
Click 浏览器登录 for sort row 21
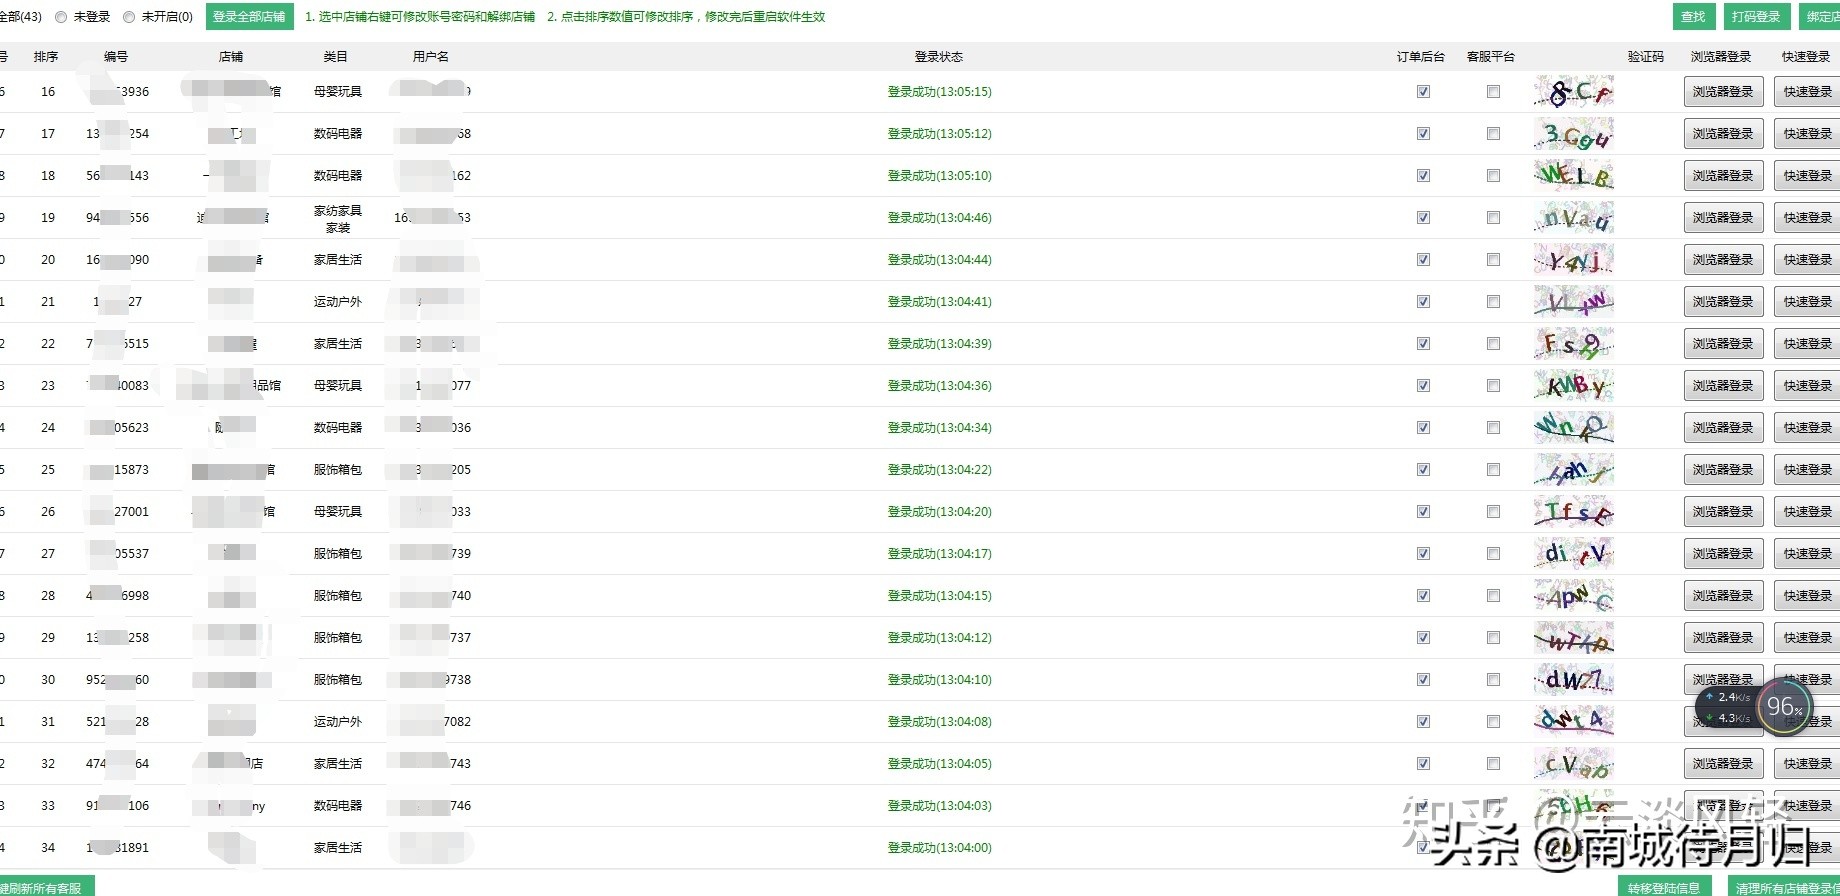coord(1723,302)
